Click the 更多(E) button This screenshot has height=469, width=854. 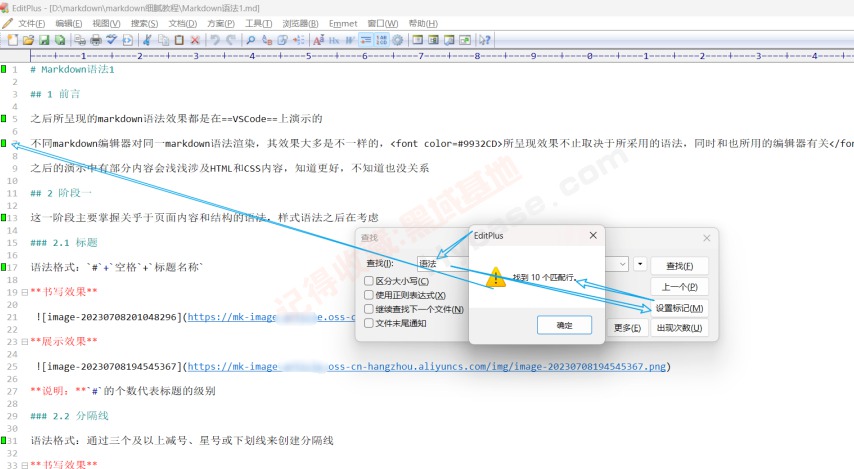(627, 328)
